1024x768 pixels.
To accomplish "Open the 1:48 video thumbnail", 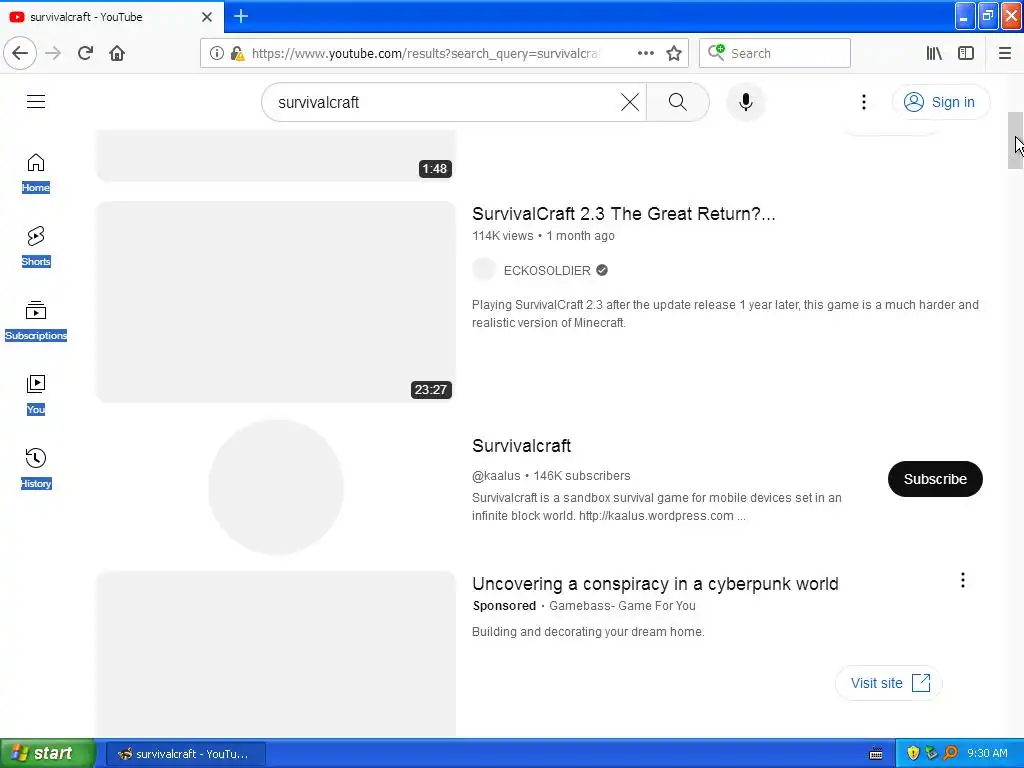I will tap(276, 155).
